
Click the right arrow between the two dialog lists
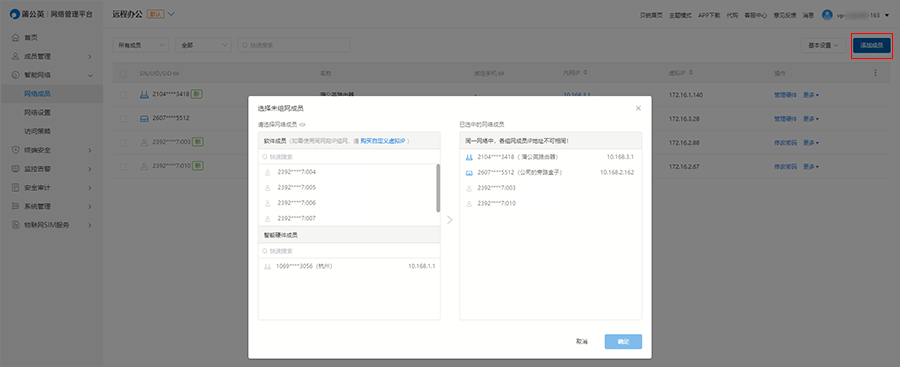pyautogui.click(x=450, y=220)
